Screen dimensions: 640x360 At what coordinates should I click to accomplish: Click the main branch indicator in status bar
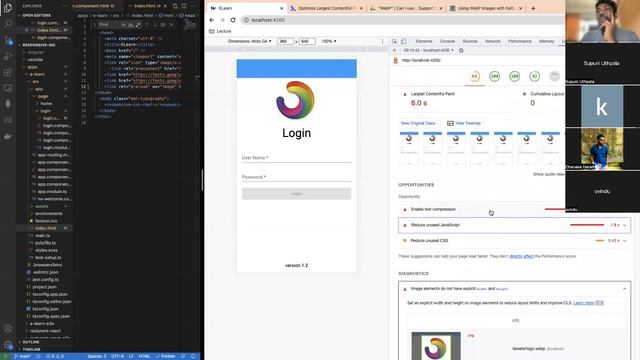[22, 356]
